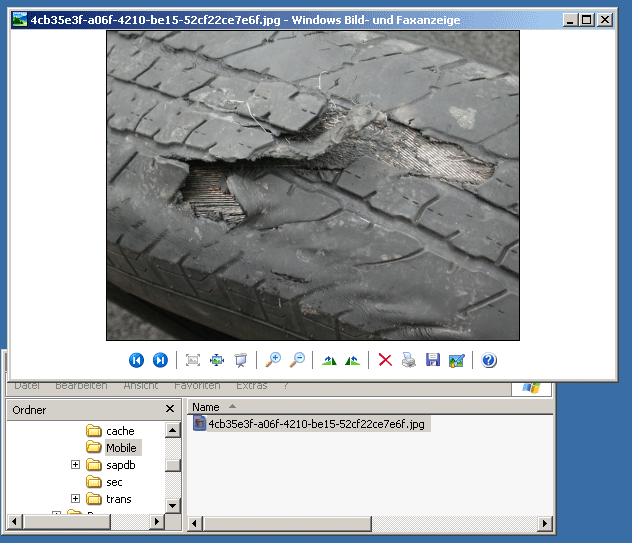The image size is (632, 543).
Task: Expand the sapdb folder tree node
Action: pos(76,465)
